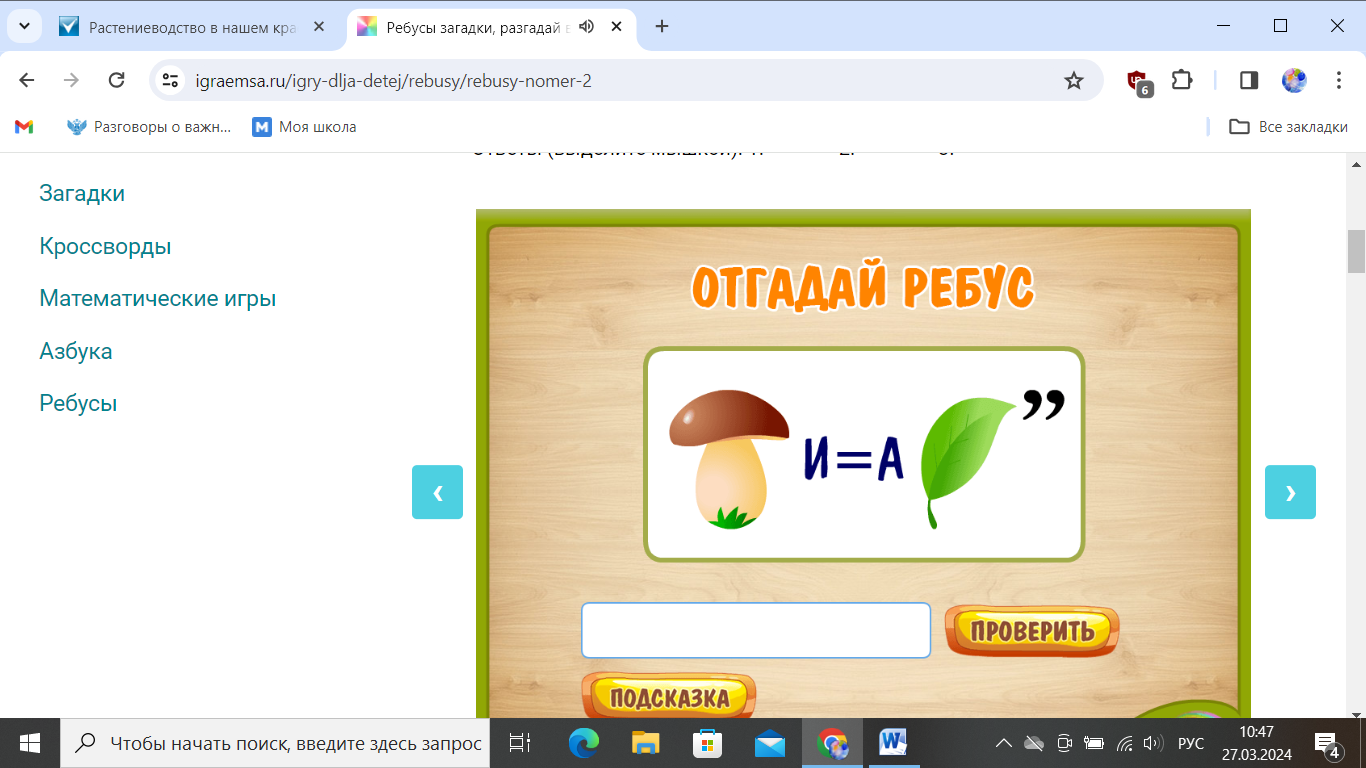
Task: Open the Загадки sidebar link
Action: point(82,193)
